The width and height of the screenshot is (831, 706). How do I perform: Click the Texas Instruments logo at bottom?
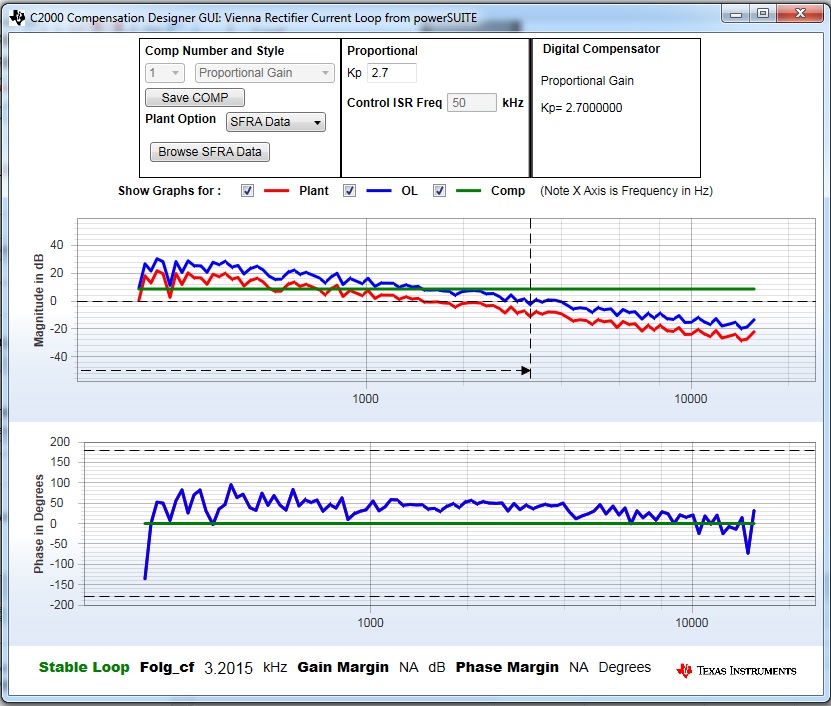(x=737, y=670)
